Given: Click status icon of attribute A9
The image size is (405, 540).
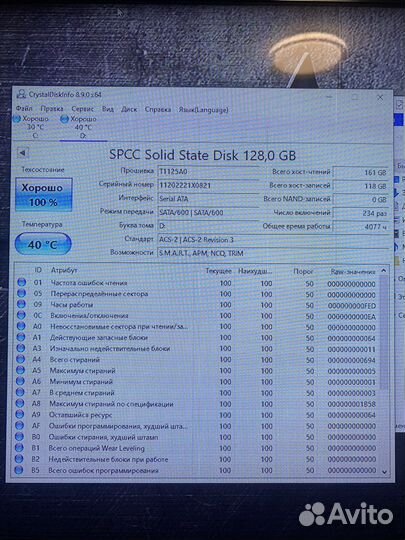Looking at the screenshot, I should tap(20, 414).
